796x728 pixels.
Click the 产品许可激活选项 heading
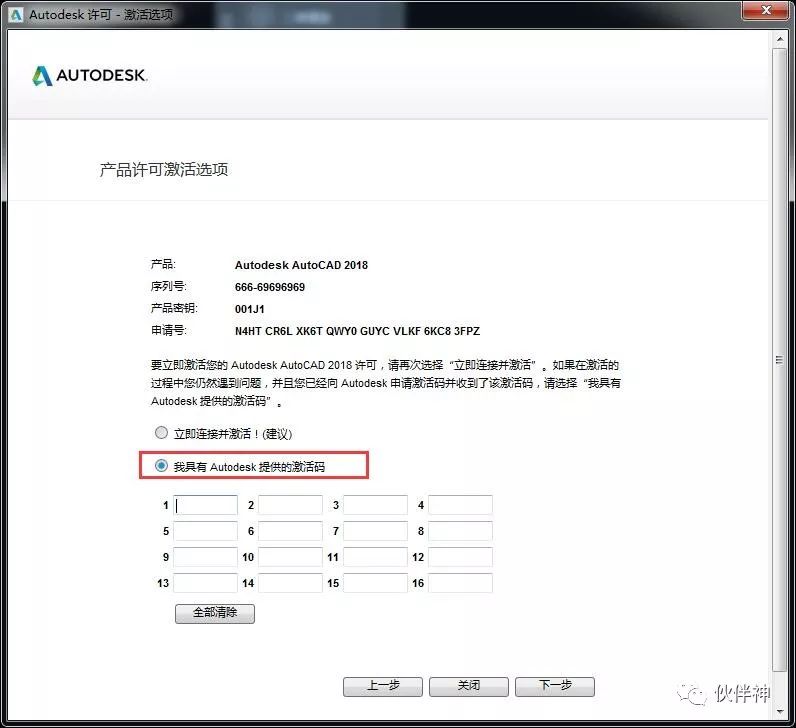coord(163,169)
